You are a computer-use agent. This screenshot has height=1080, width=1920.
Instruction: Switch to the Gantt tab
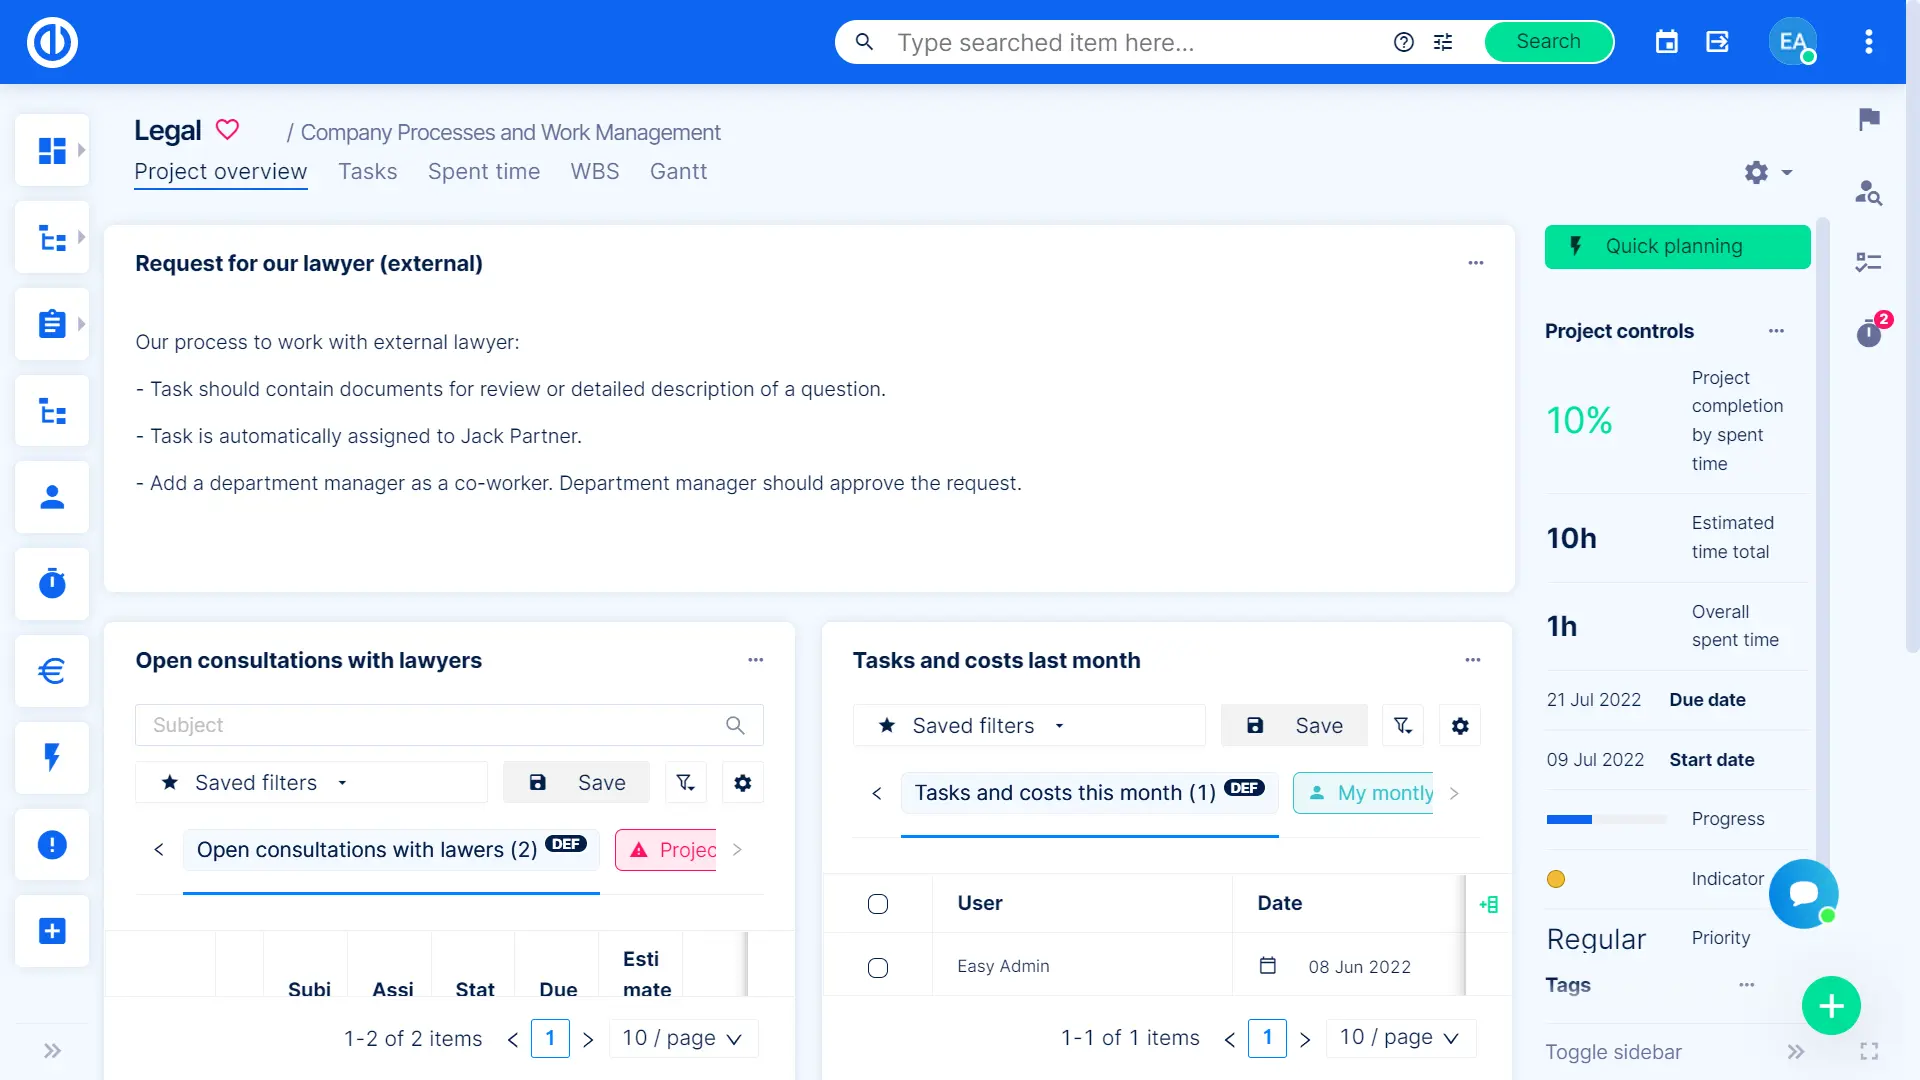tap(678, 172)
